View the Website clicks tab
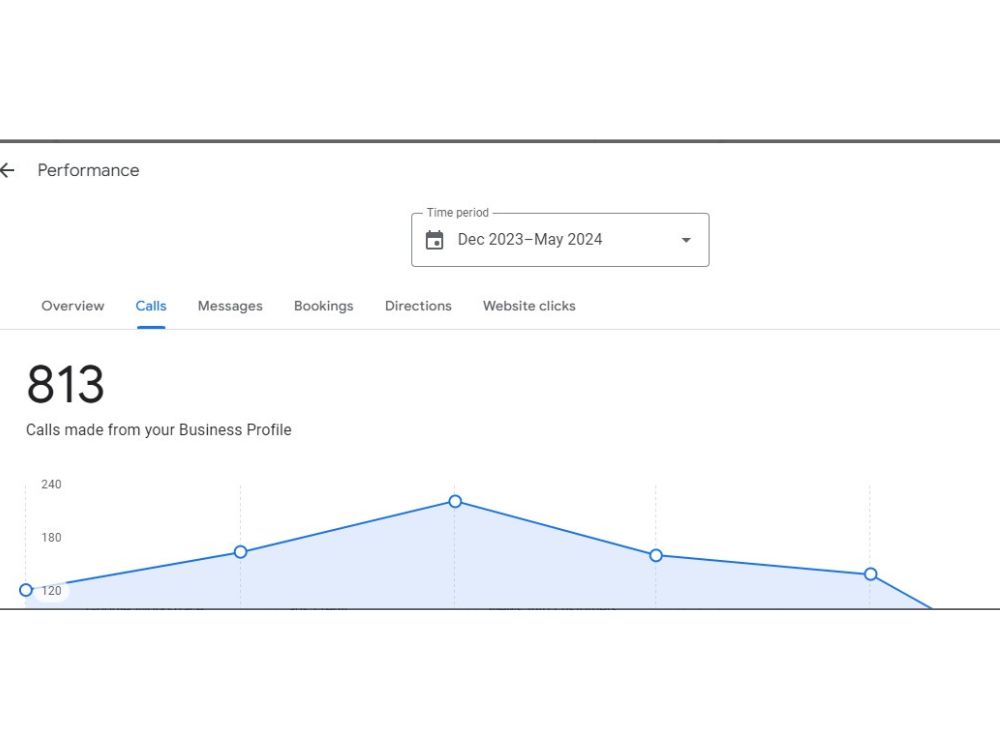The width and height of the screenshot is (1000, 750). [529, 306]
